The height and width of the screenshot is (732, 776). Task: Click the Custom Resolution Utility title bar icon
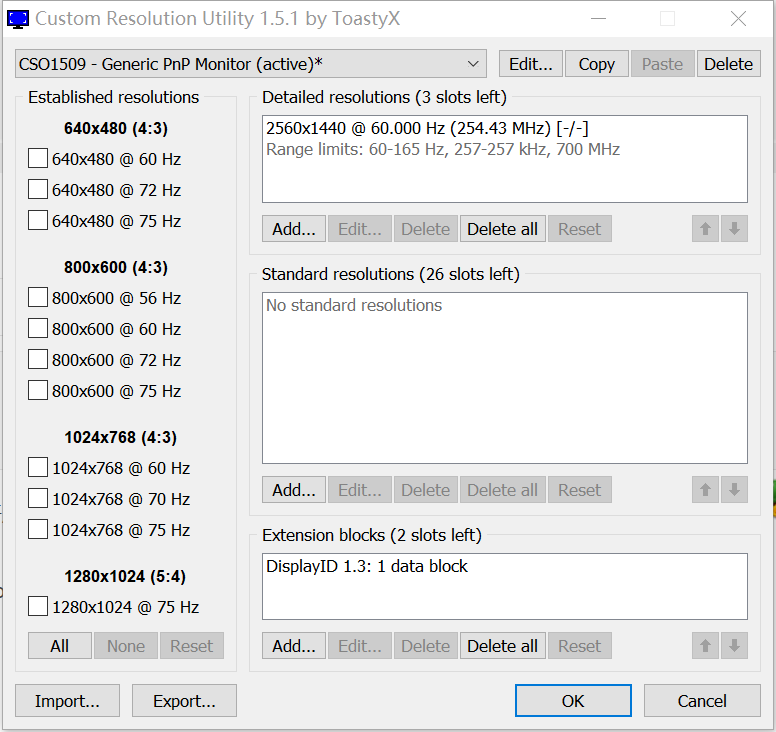(x=18, y=18)
